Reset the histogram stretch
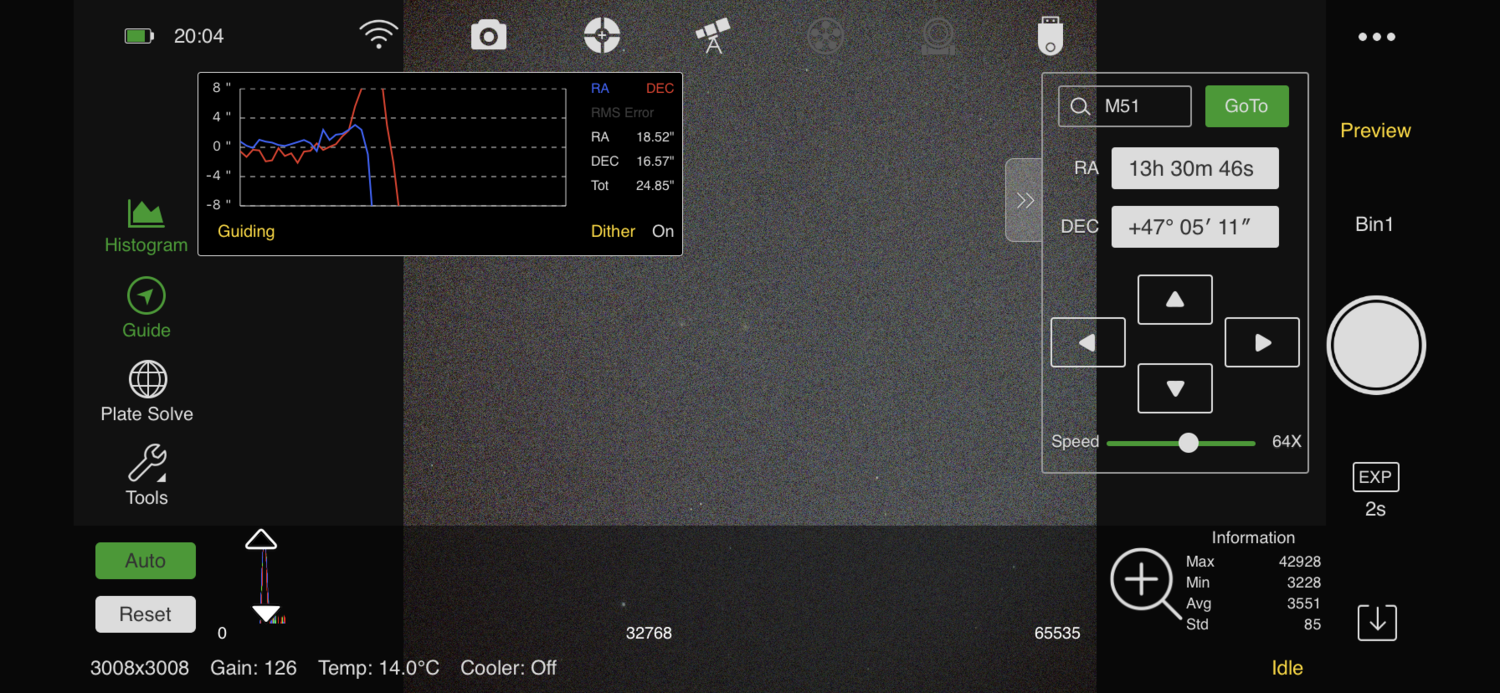The width and height of the screenshot is (1500, 693). pos(145,614)
